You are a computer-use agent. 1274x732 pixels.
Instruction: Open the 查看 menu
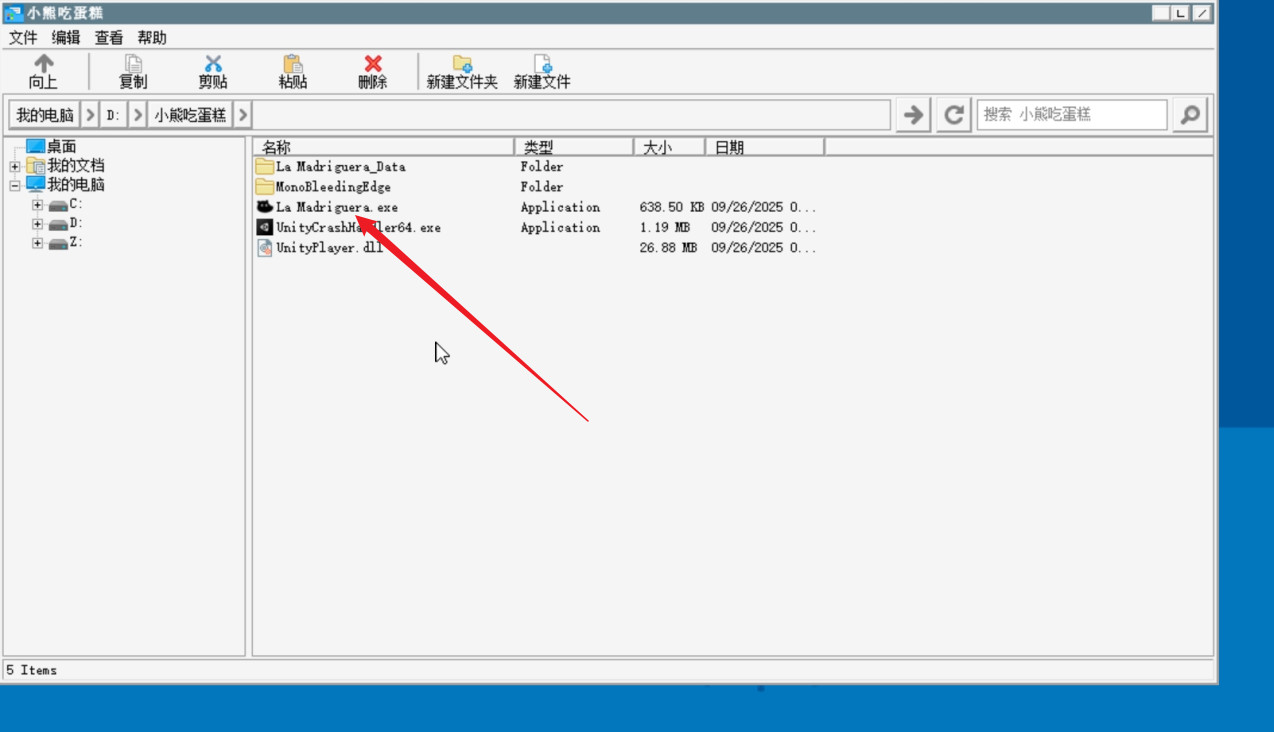tap(109, 38)
